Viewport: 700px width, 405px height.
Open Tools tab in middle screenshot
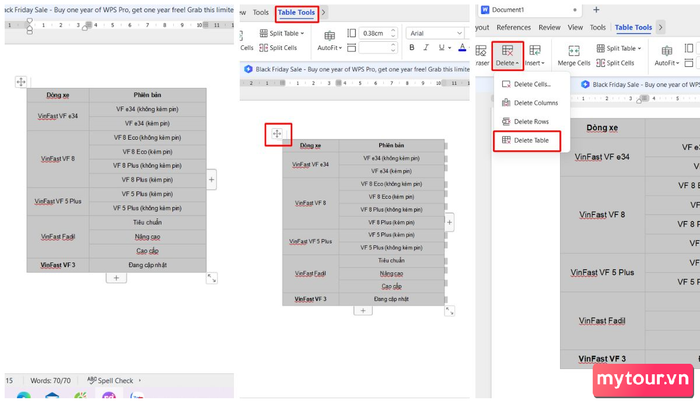tap(261, 13)
